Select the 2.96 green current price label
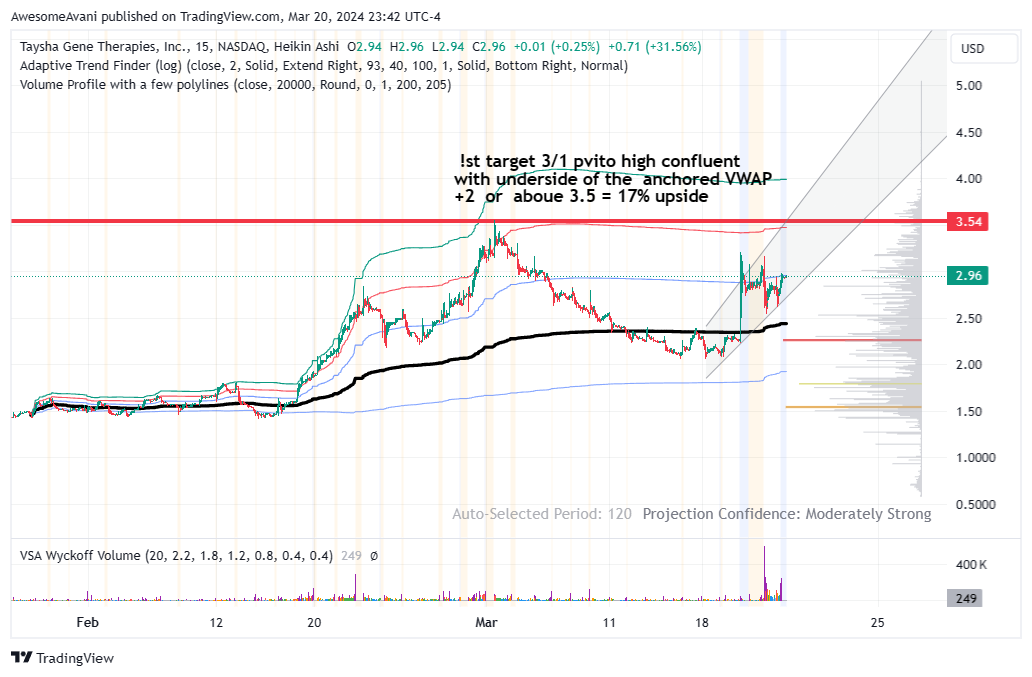 (x=968, y=276)
